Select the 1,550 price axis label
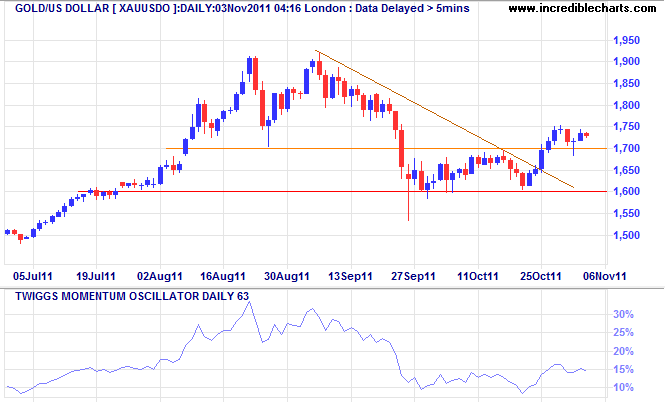Viewport: 665px width, 405px height. point(626,213)
